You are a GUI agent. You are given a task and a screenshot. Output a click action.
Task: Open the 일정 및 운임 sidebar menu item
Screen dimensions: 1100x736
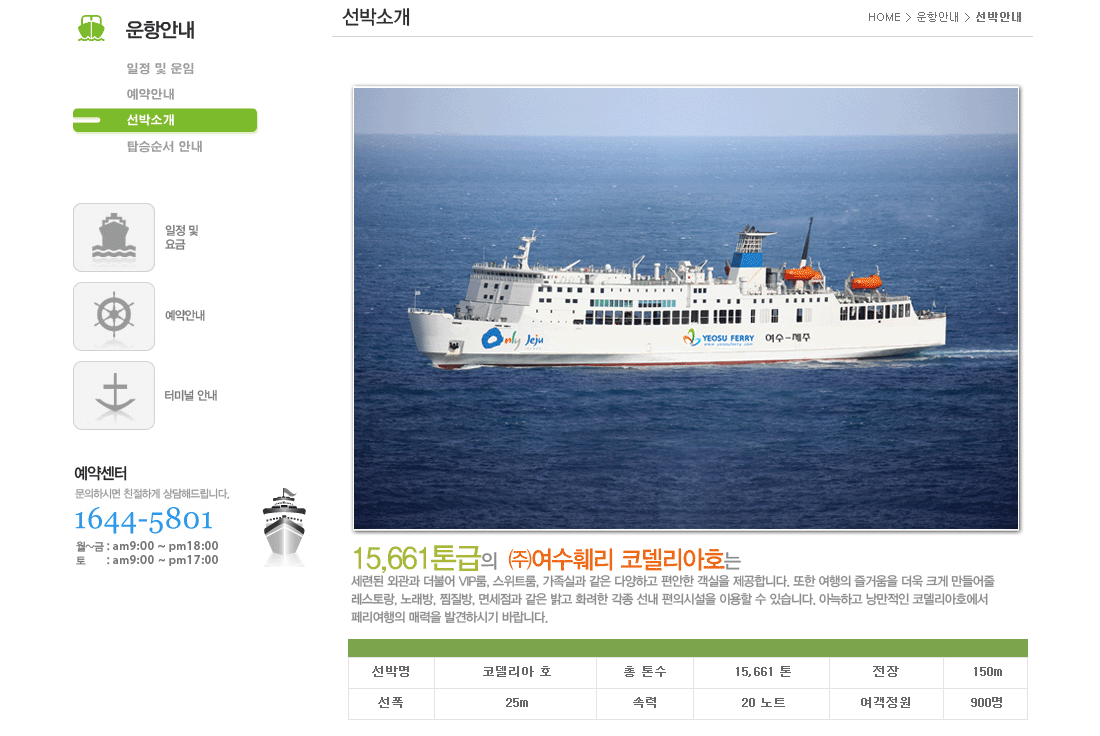click(x=161, y=68)
